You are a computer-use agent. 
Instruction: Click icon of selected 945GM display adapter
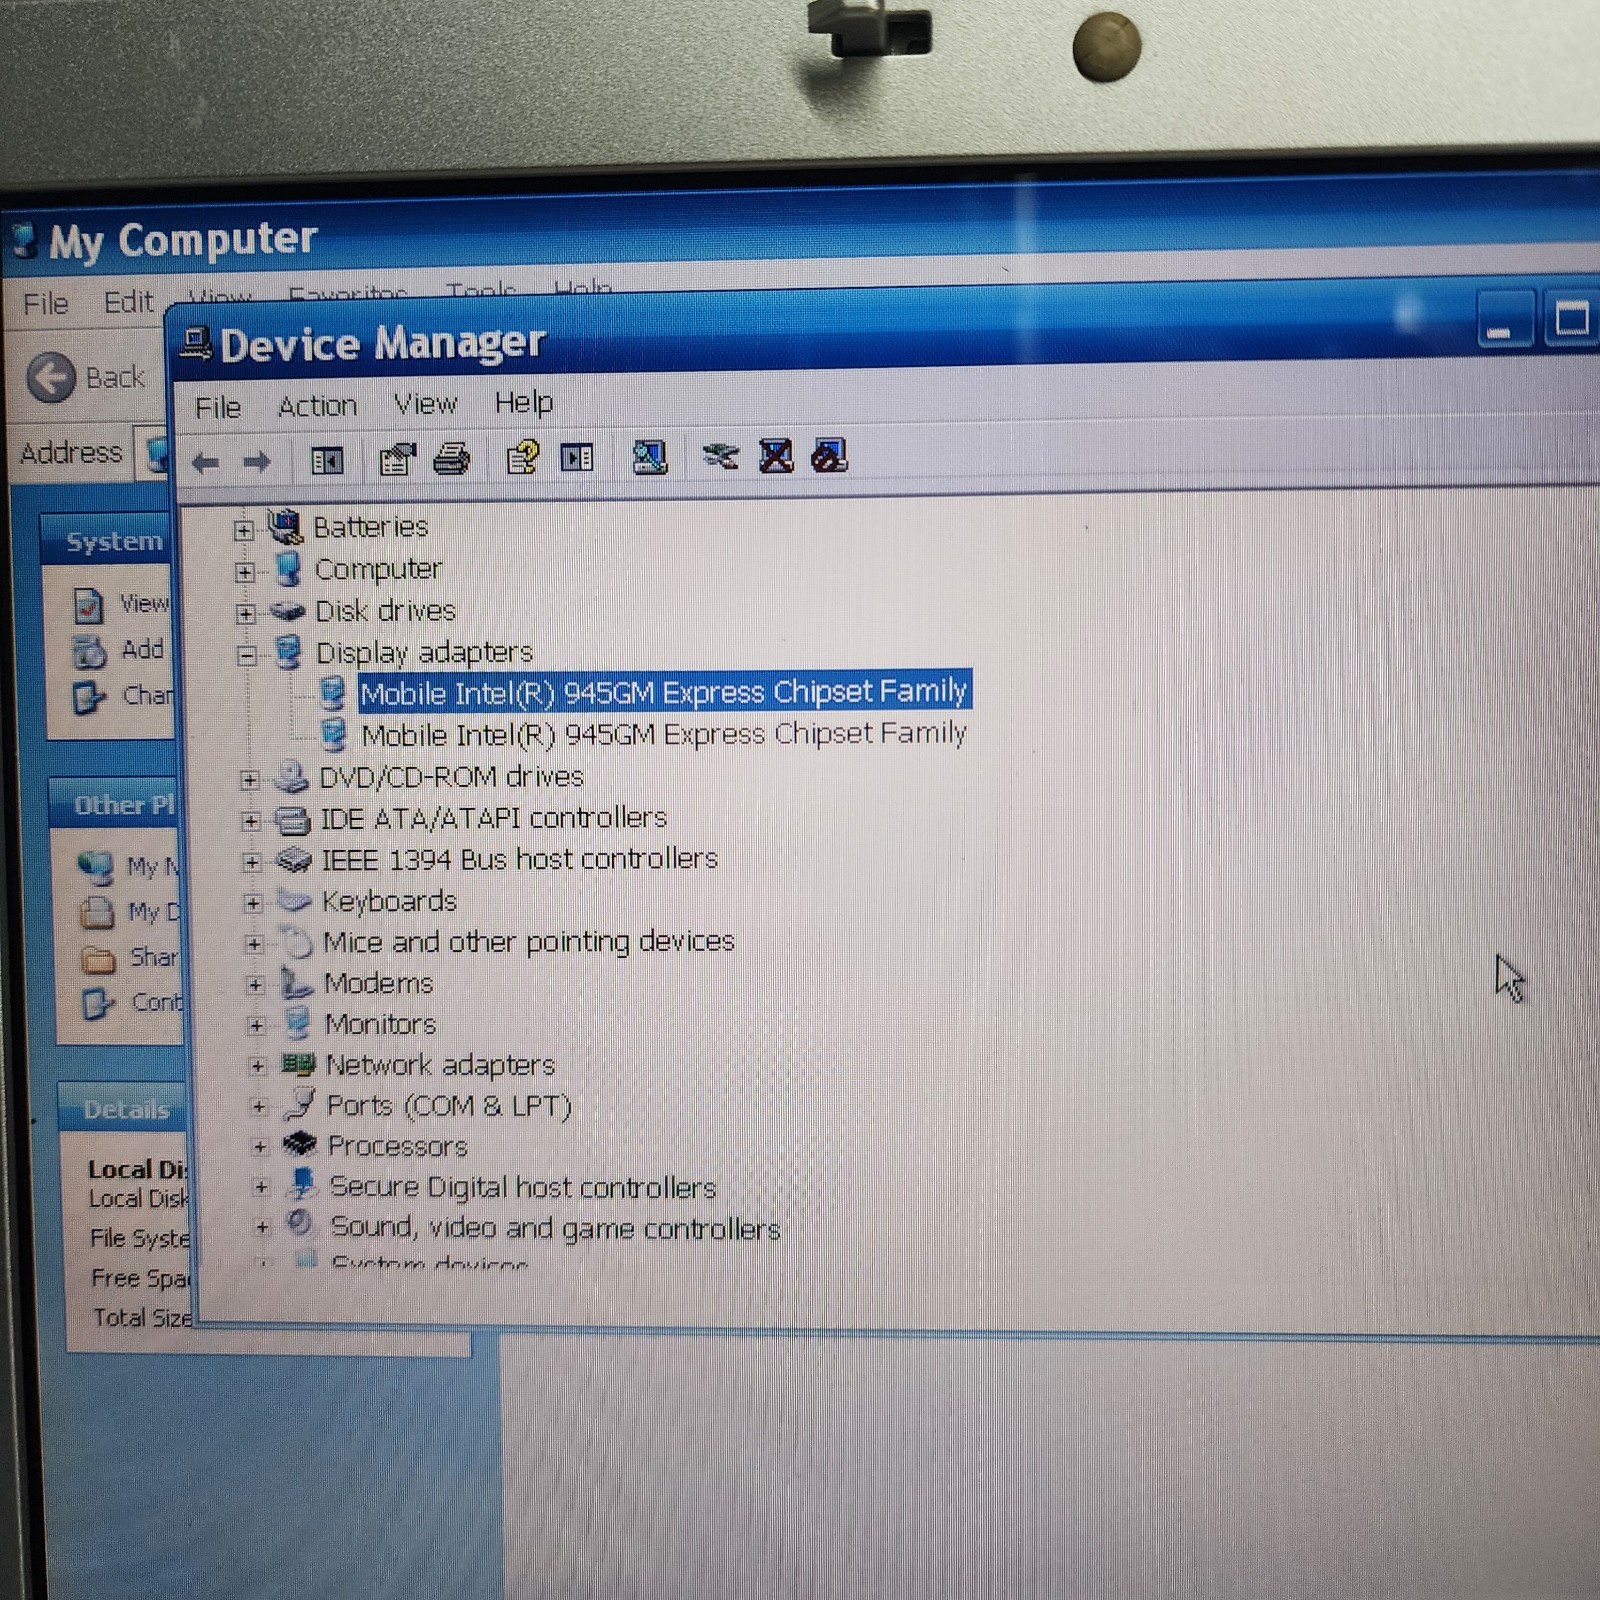332,694
